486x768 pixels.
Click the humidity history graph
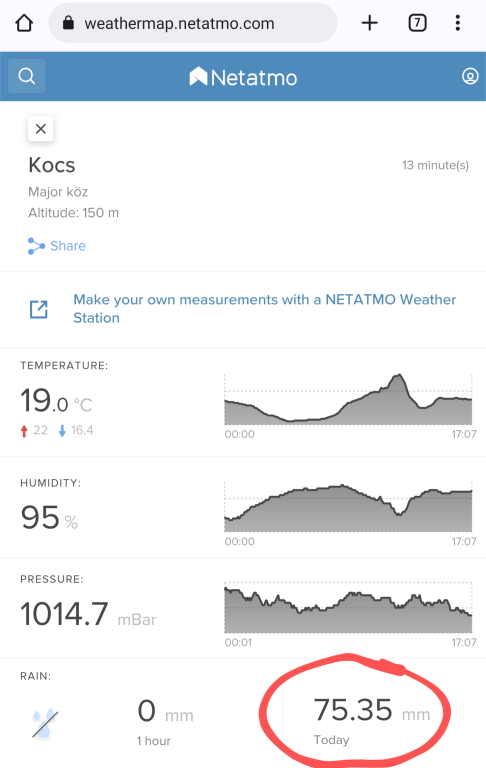(348, 507)
